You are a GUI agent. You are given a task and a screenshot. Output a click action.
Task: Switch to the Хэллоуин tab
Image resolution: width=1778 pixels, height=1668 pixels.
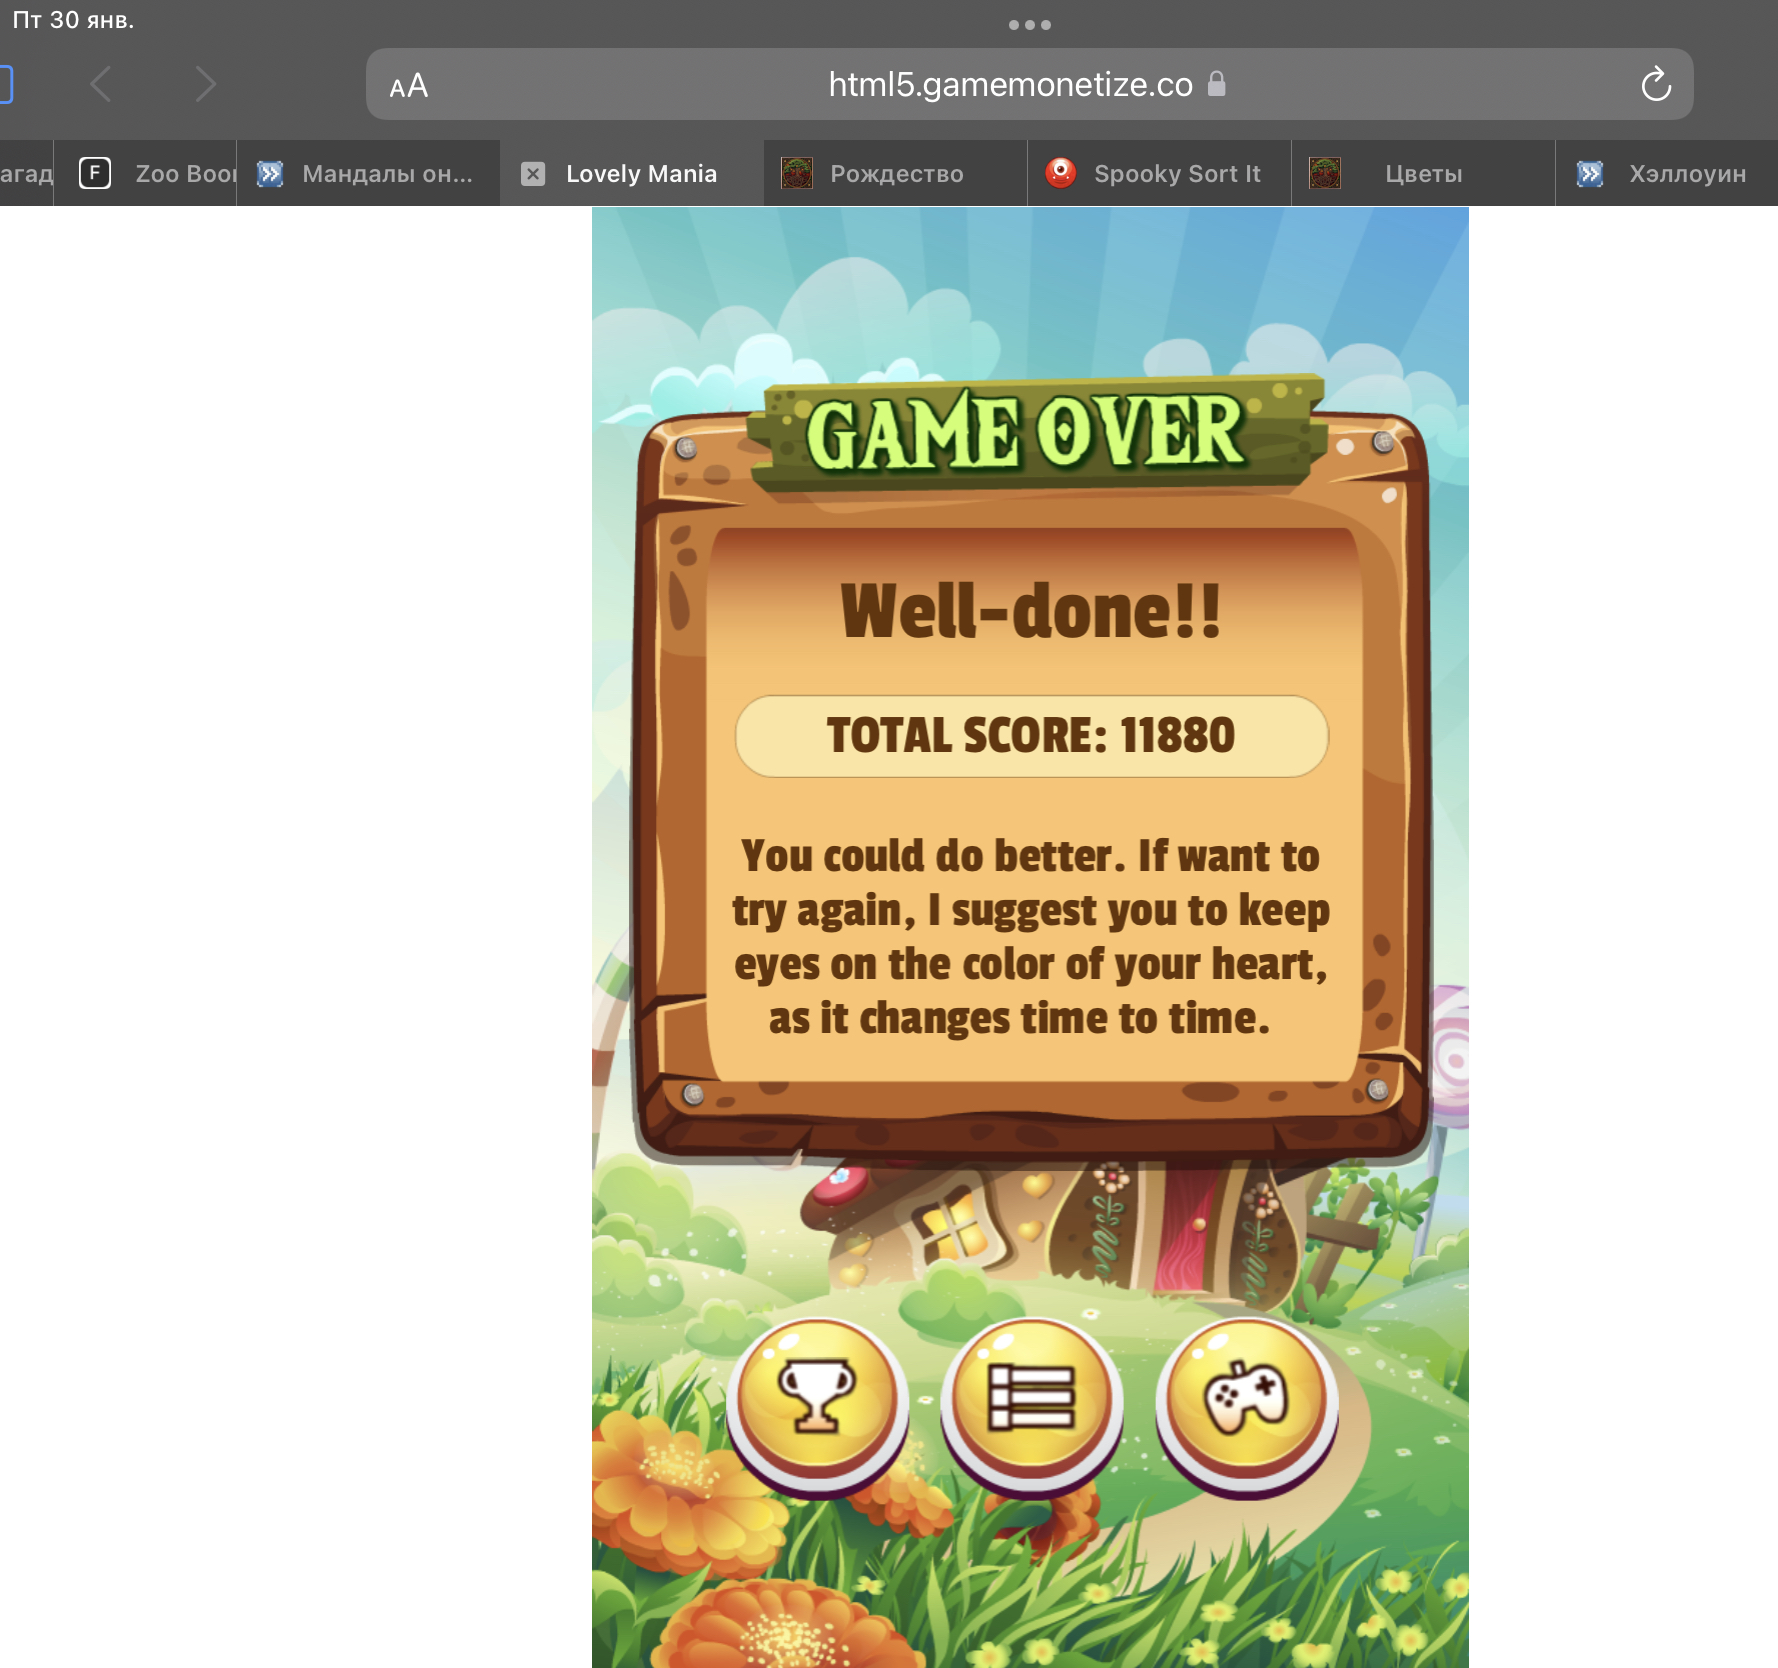(1667, 174)
